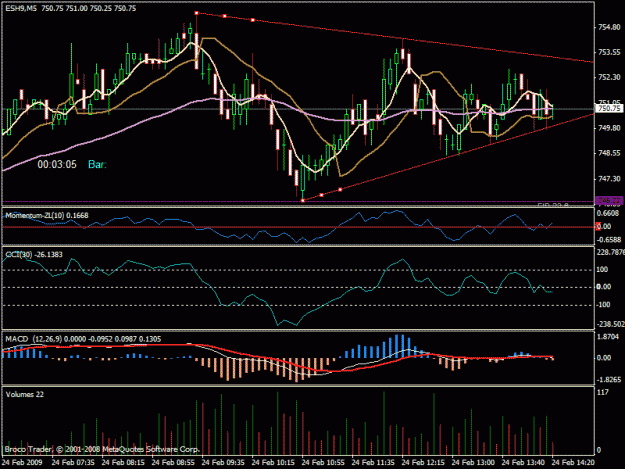Click the cyan "Bar:" label
The width and height of the screenshot is (625, 469).
point(97,165)
